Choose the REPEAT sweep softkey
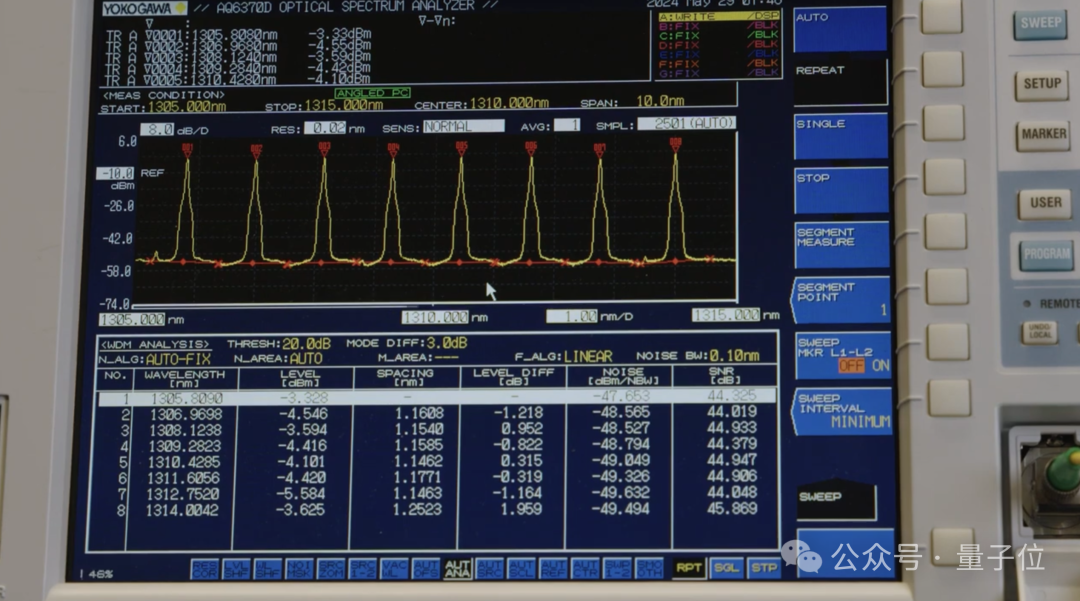The image size is (1080, 601). (x=840, y=82)
